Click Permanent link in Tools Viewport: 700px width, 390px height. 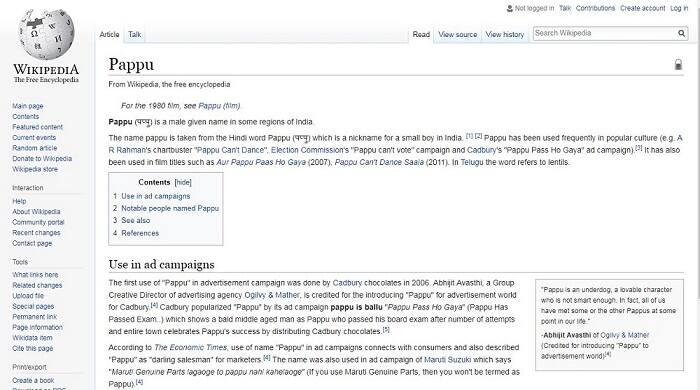(x=34, y=316)
